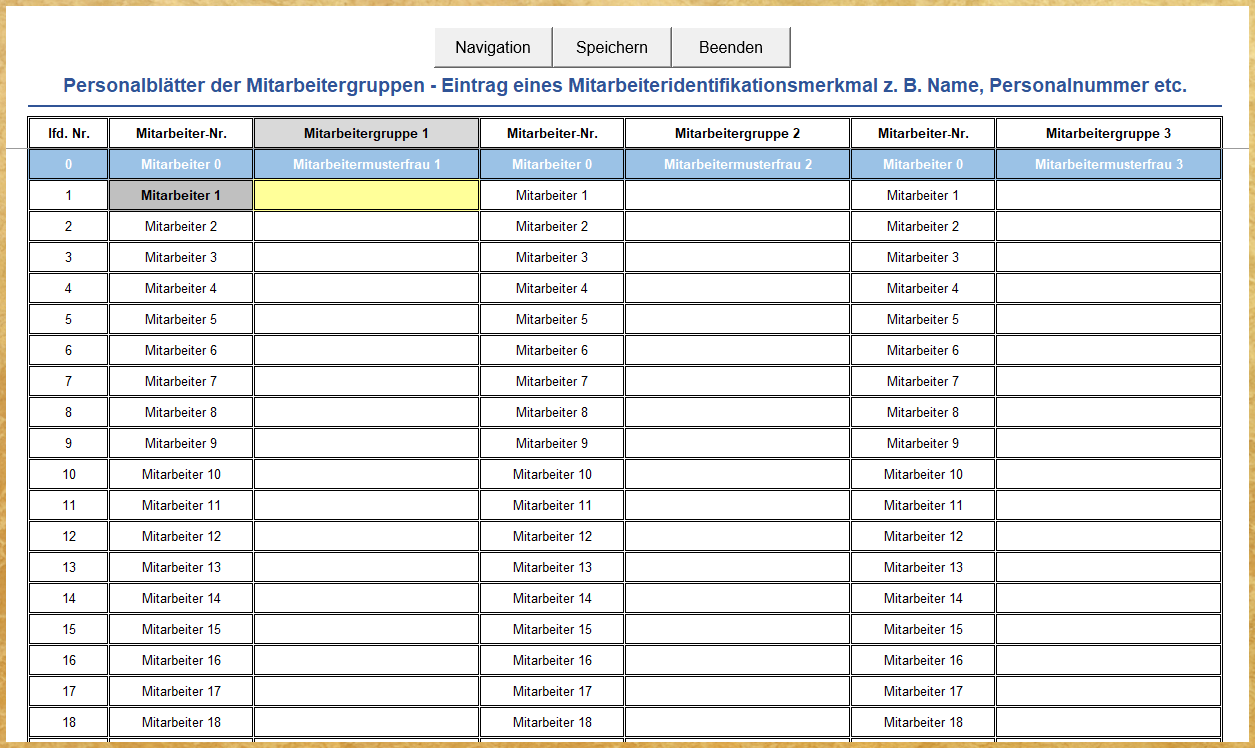This screenshot has width=1255, height=748.
Task: Click the highlighted Mitarbeiter 1 cell
Action: click(181, 196)
